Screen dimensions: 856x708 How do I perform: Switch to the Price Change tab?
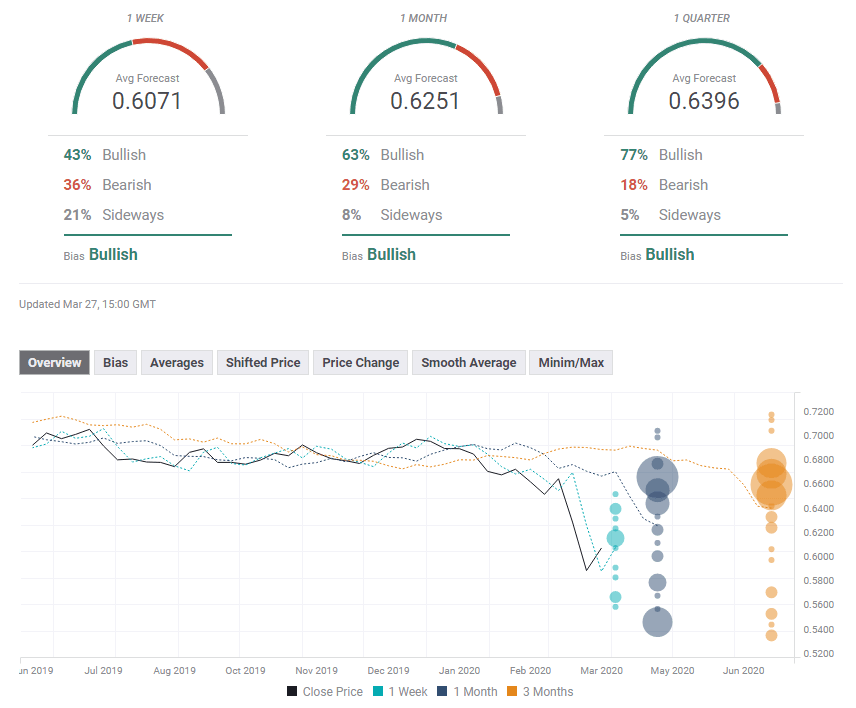pos(359,362)
